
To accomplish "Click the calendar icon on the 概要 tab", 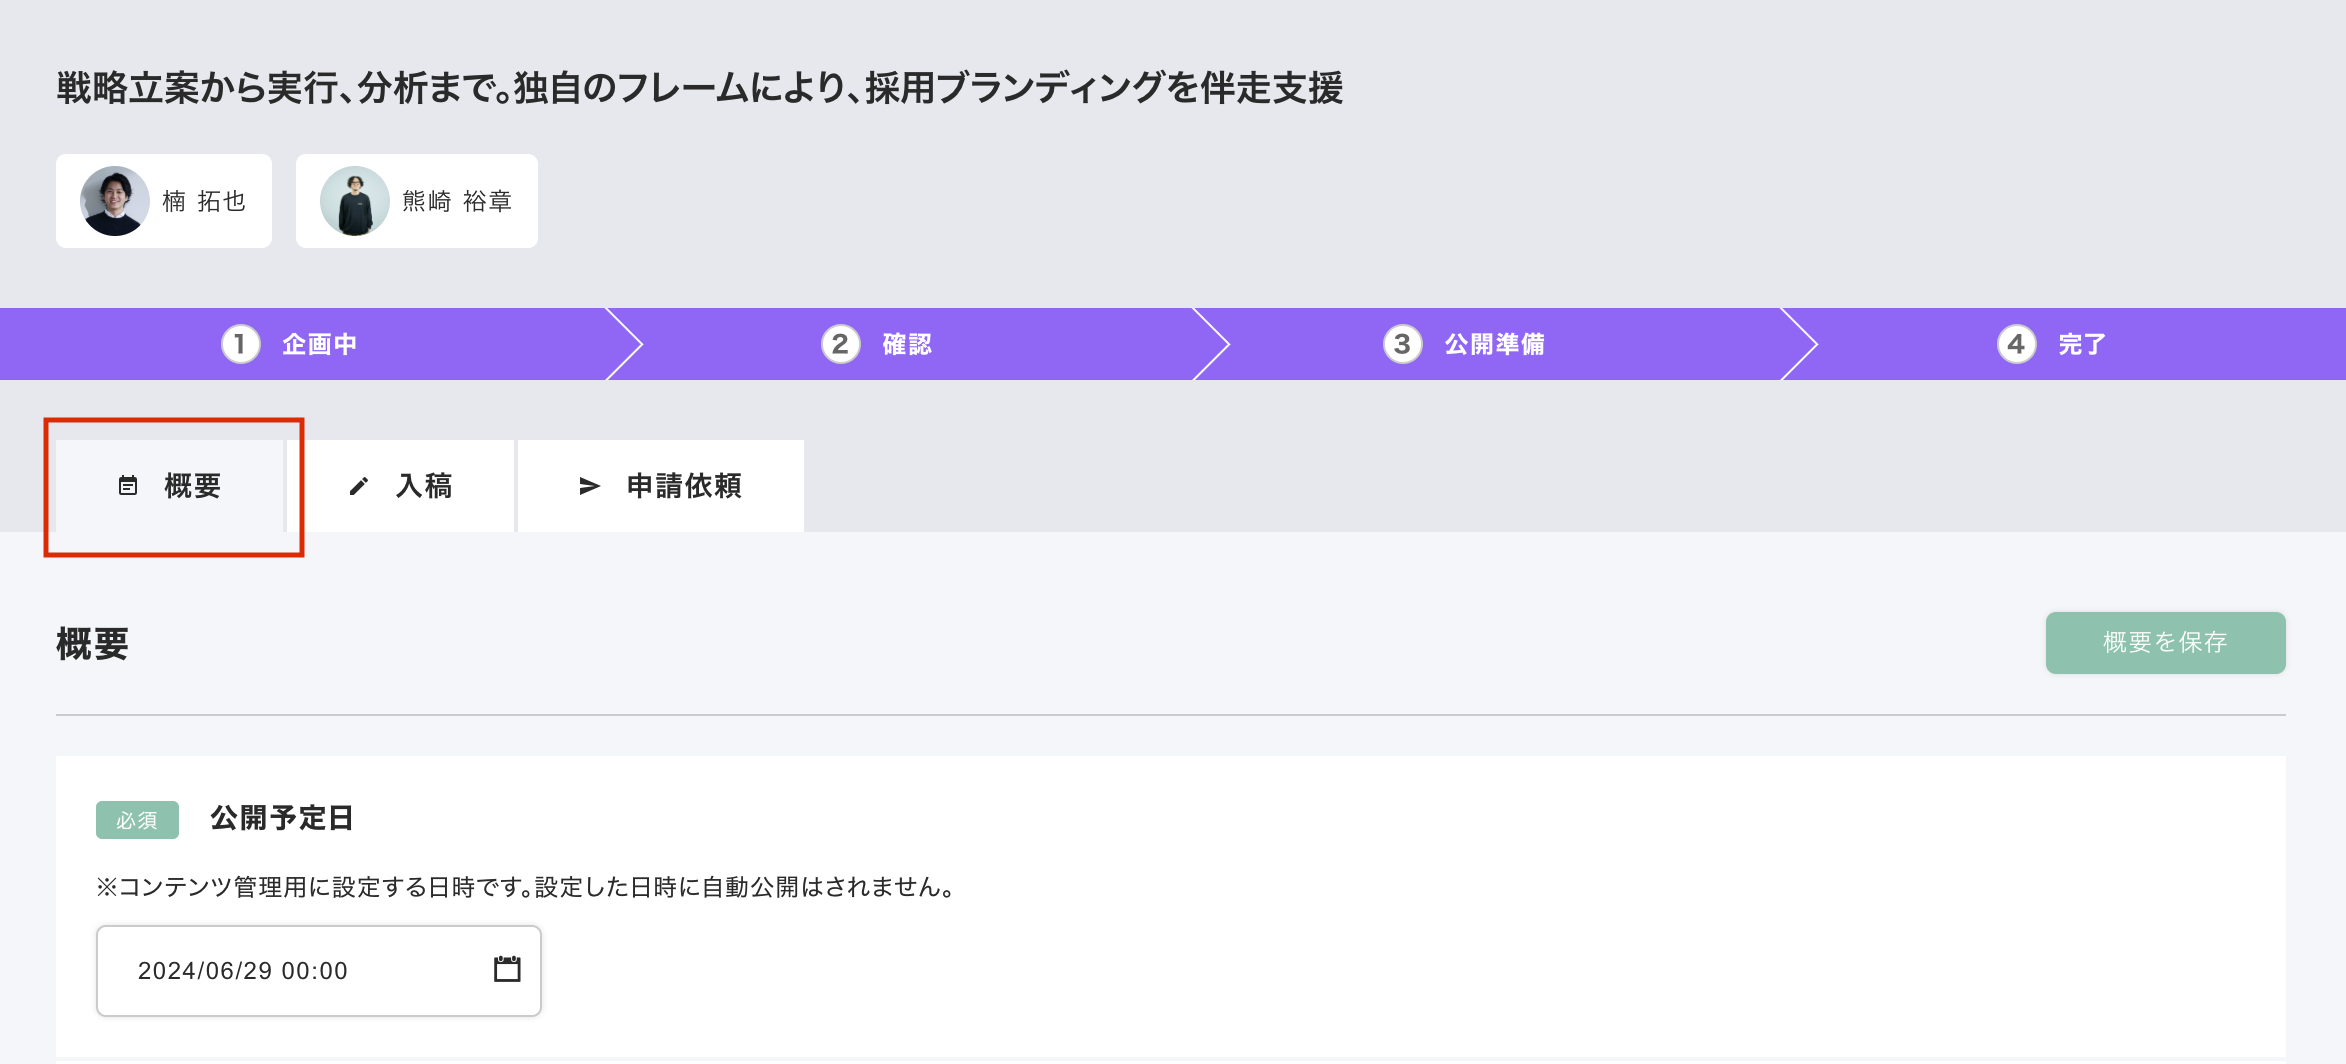I will pyautogui.click(x=128, y=486).
